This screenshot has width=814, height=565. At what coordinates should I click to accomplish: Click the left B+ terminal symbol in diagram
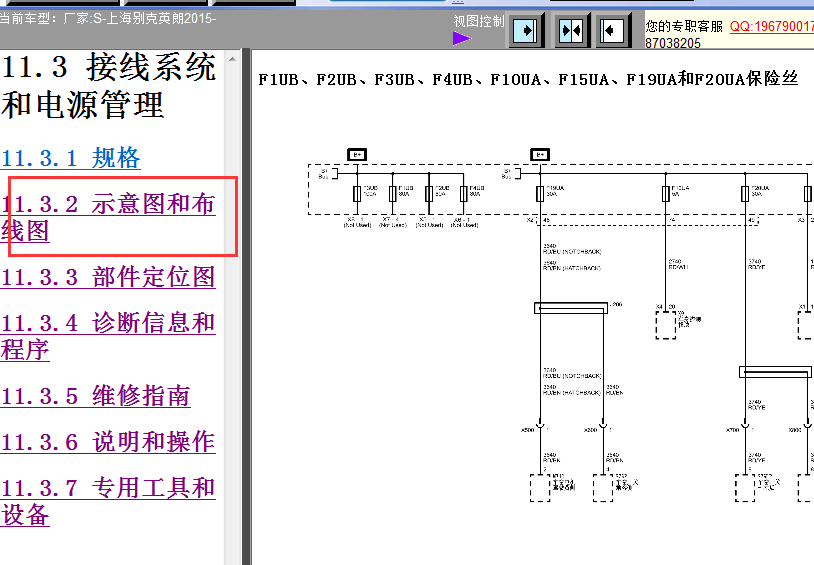click(x=357, y=155)
